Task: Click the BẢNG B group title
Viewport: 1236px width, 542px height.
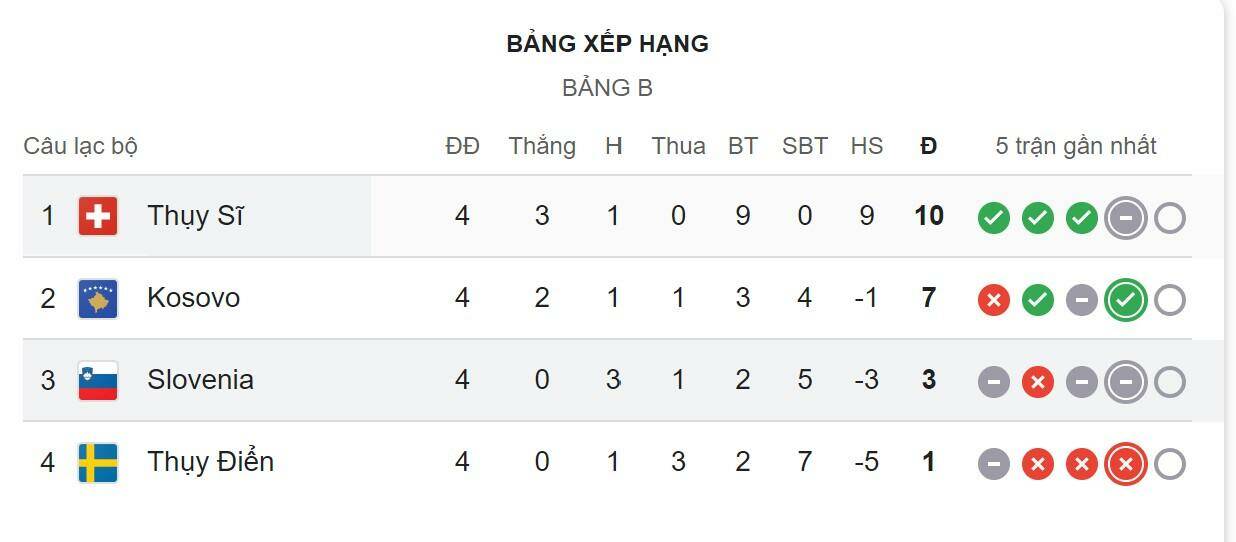Action: (607, 88)
